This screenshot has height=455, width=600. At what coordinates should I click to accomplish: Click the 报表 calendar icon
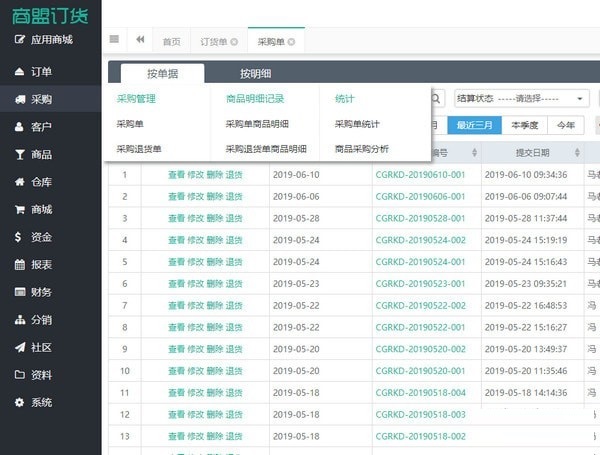20,265
